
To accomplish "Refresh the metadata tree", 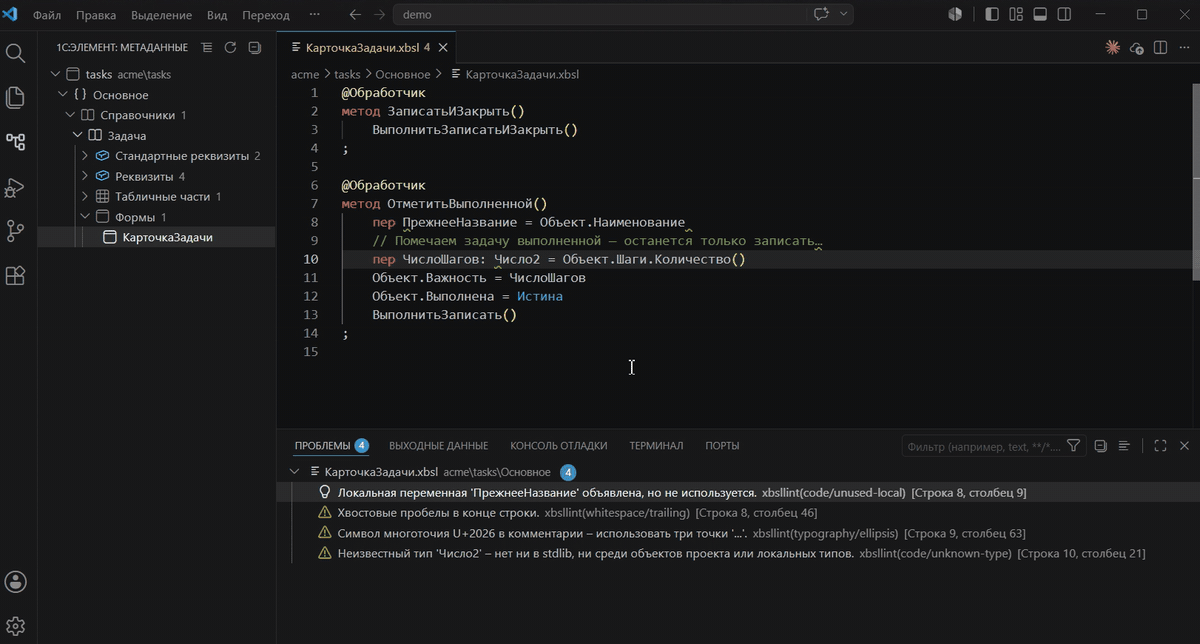I will 230,47.
